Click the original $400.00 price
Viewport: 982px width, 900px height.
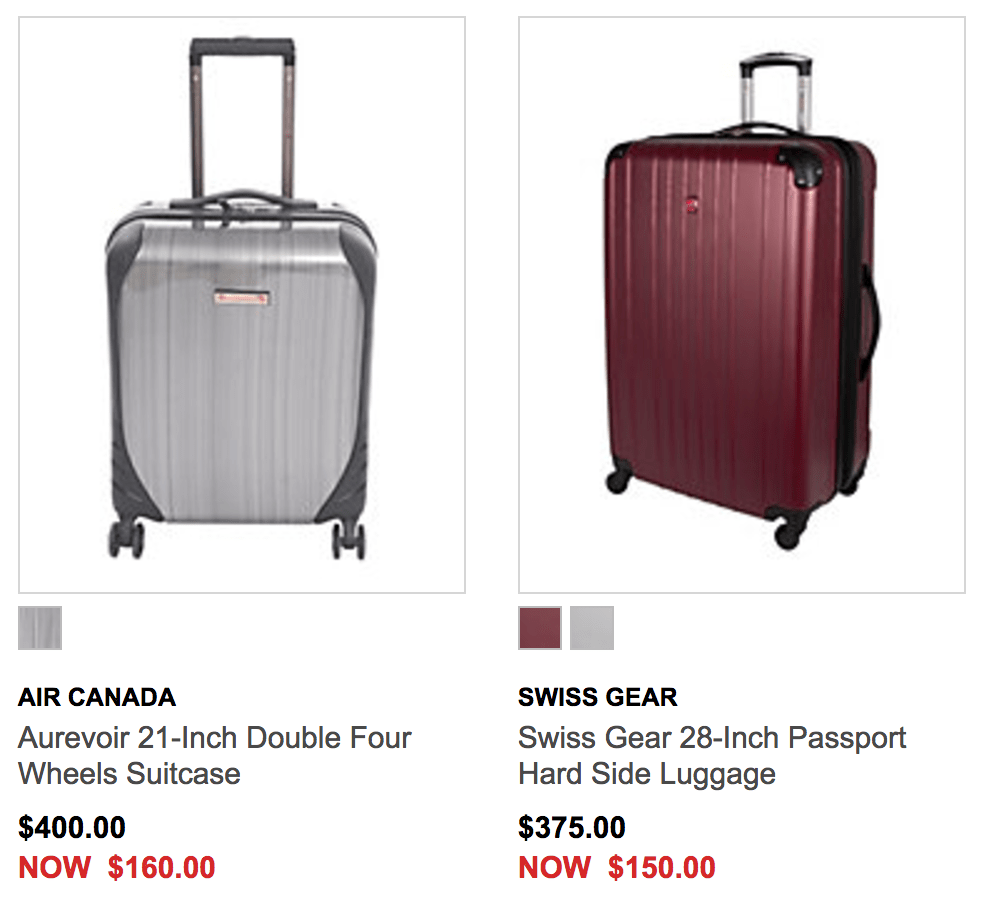coord(72,827)
